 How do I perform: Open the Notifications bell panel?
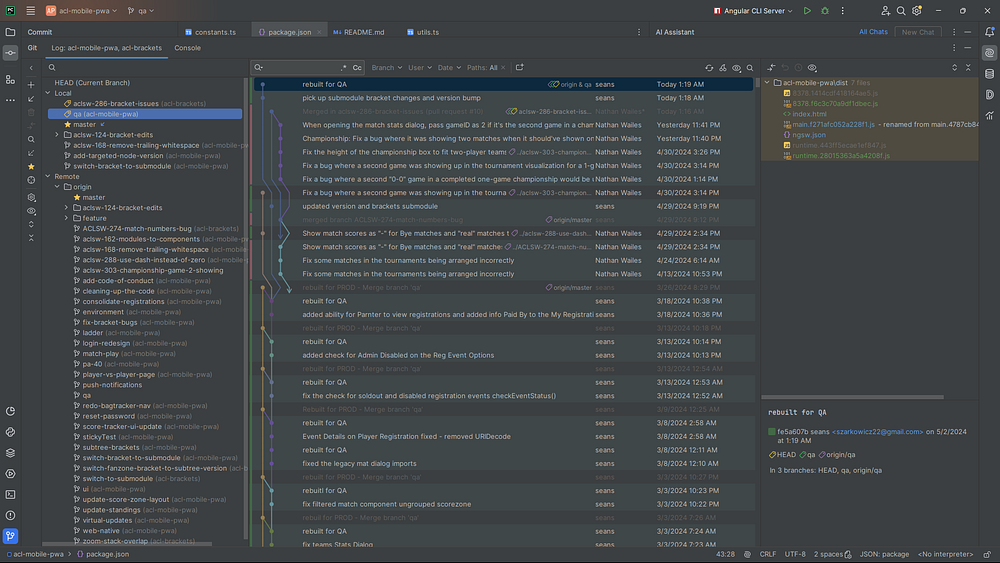point(989,32)
